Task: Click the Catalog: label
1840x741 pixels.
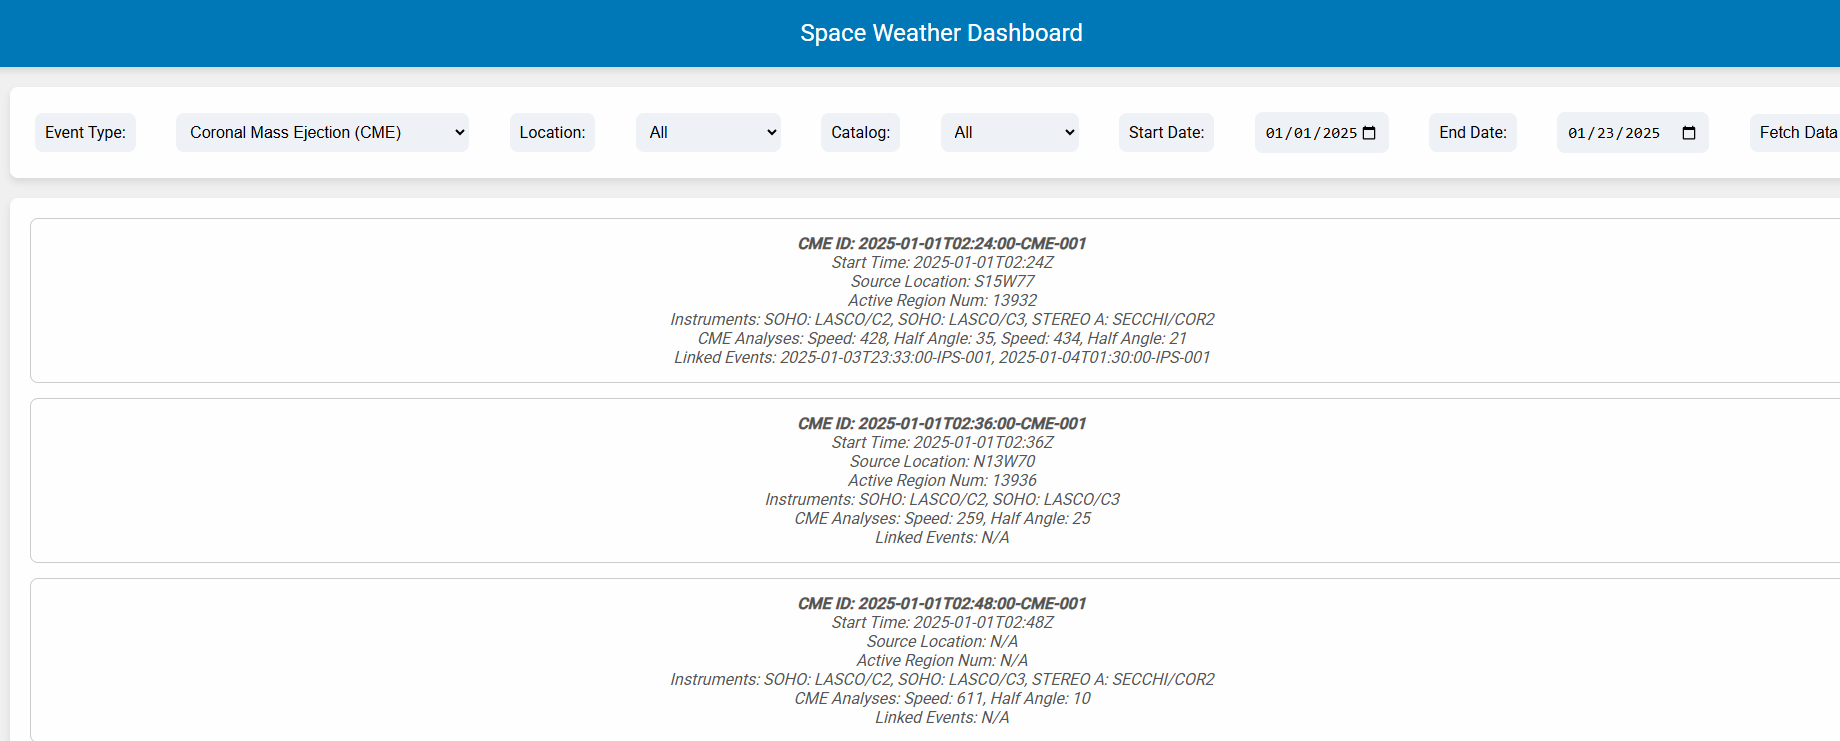Action: tap(860, 132)
